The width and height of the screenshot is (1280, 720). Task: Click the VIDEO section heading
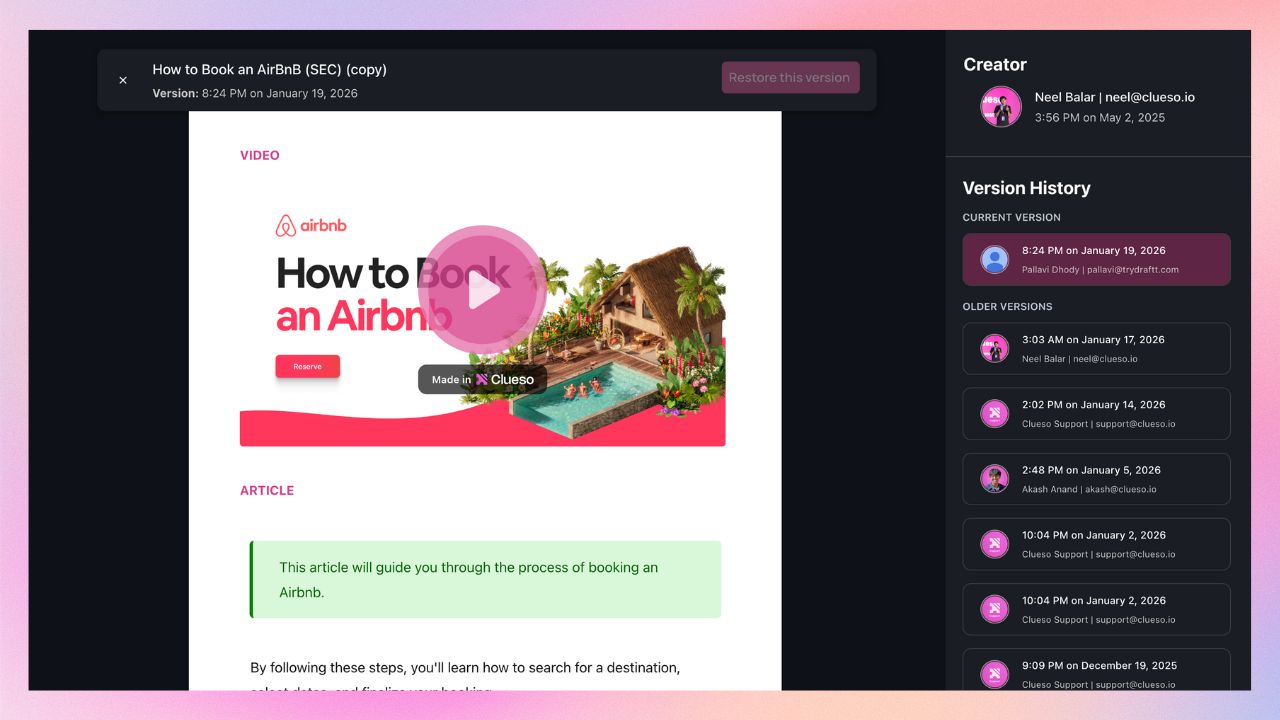pos(260,155)
